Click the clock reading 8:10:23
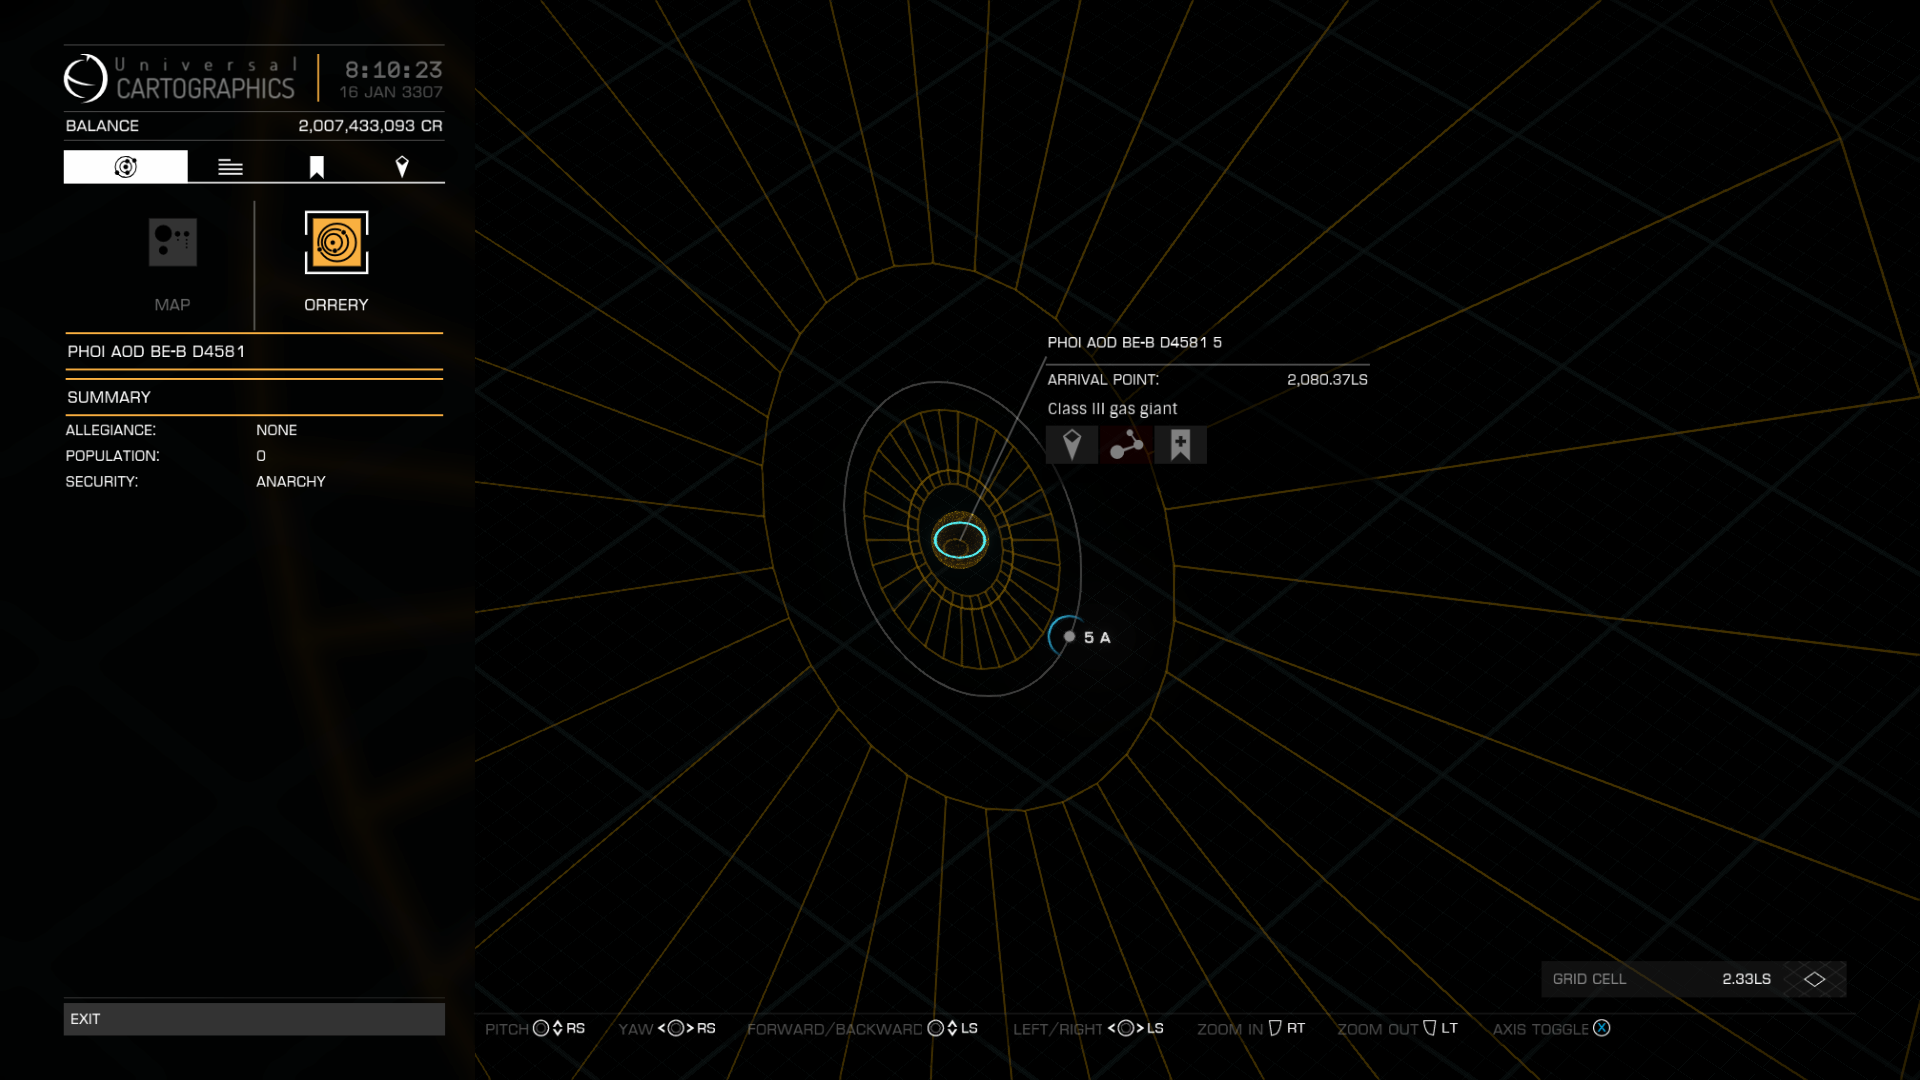1920x1080 pixels. (x=393, y=70)
